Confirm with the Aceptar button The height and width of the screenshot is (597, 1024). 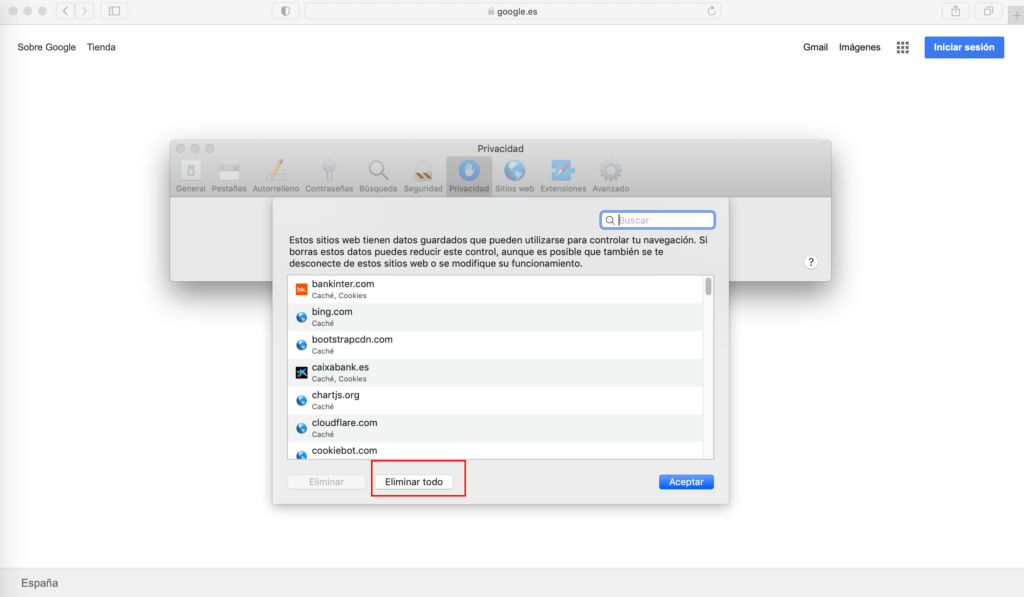pos(686,482)
